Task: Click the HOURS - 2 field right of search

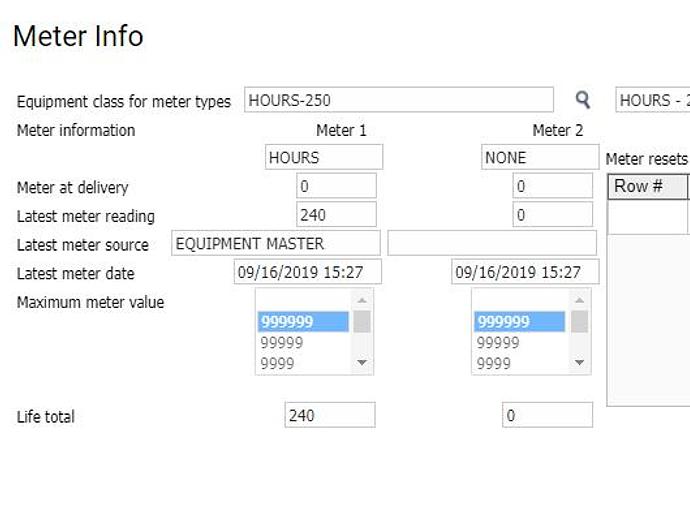Action: coord(652,100)
